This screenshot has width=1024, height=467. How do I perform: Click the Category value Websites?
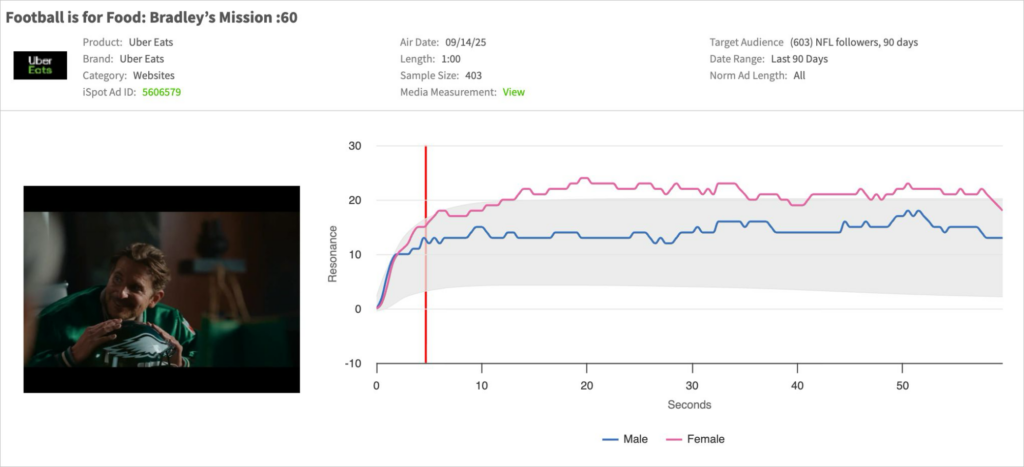[x=156, y=75]
